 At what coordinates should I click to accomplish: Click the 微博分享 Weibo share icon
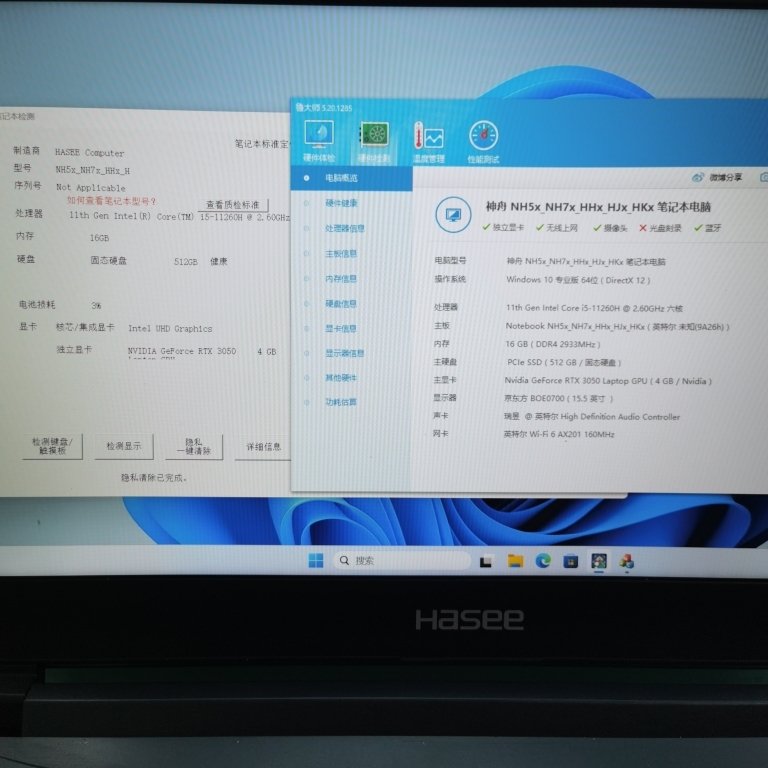(x=718, y=177)
